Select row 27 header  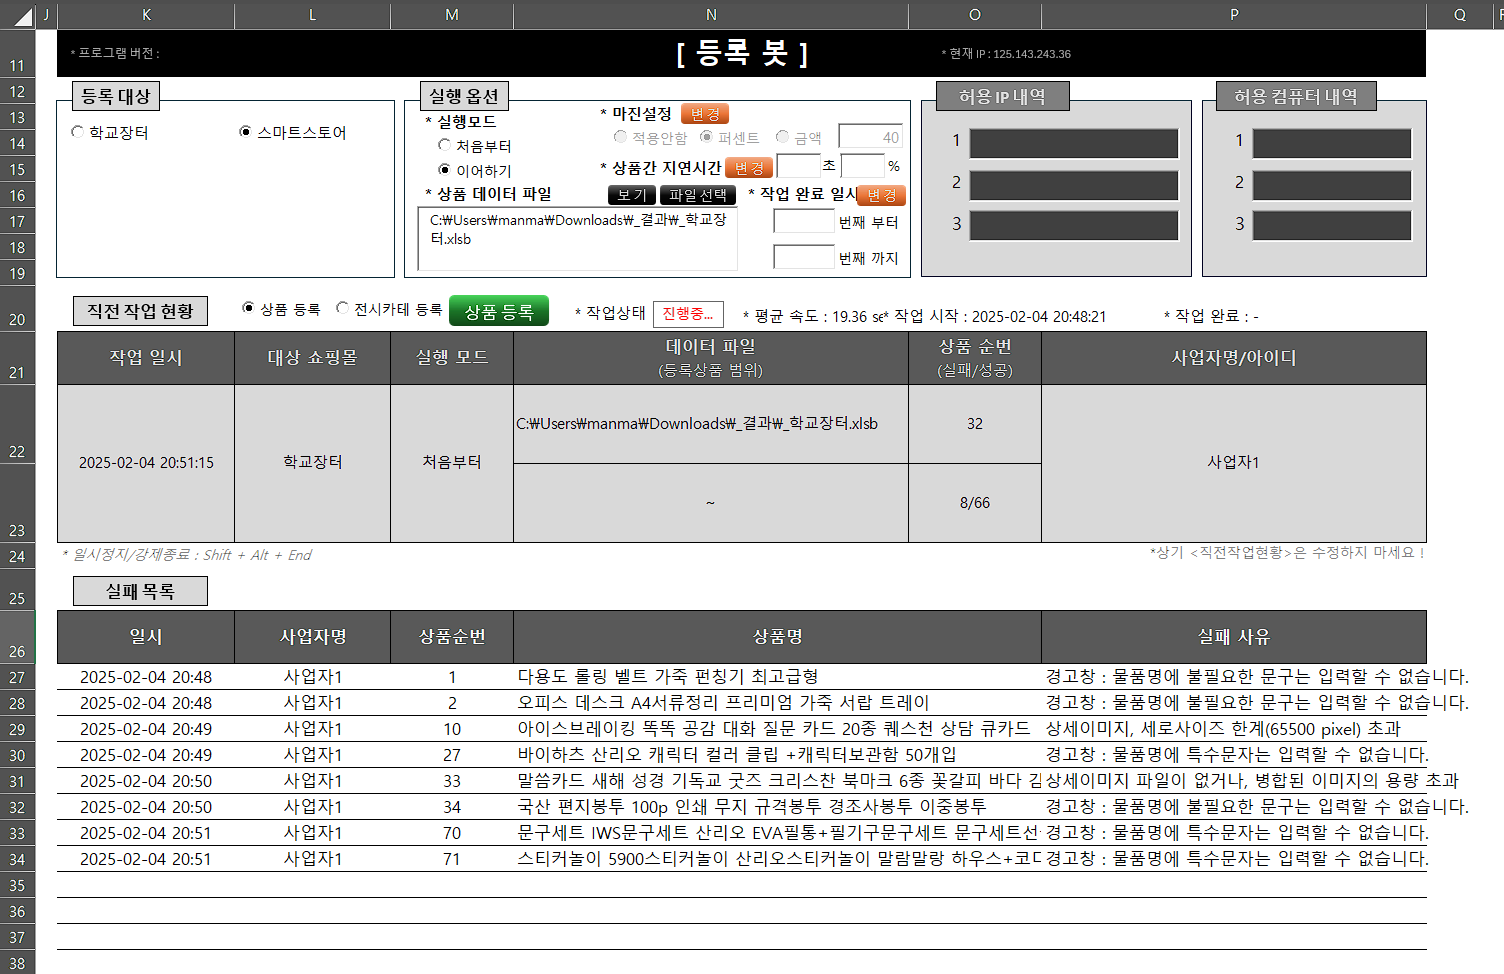(x=17, y=678)
